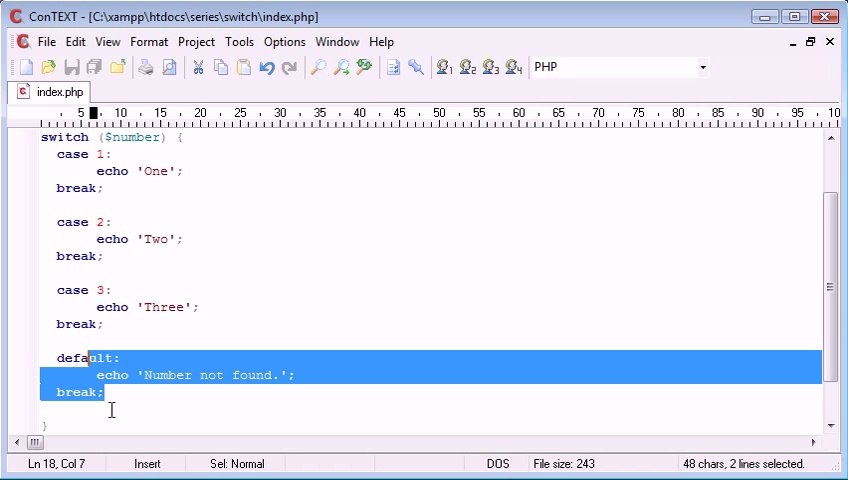Click the echo 'One'; code line
848x480 pixels.
140,171
